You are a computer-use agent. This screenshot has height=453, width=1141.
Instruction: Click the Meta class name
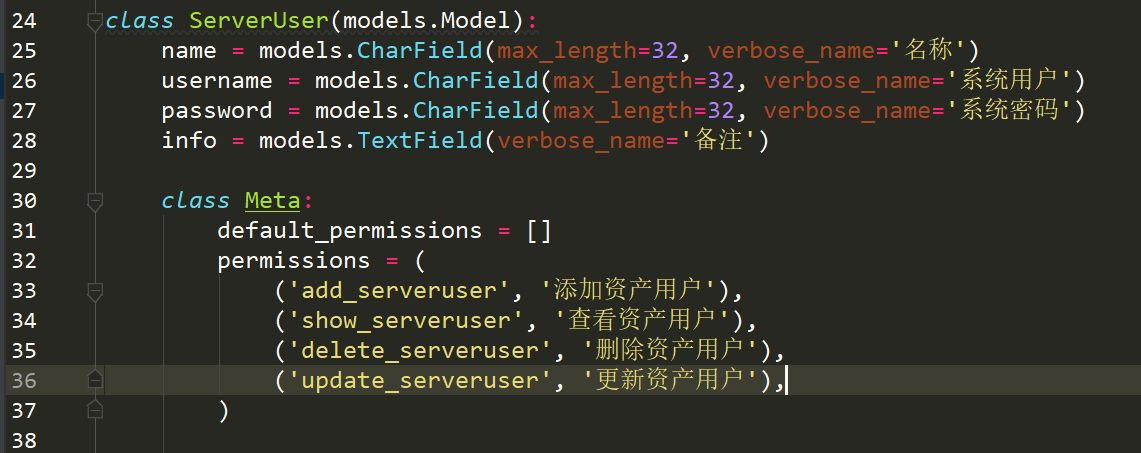point(272,201)
